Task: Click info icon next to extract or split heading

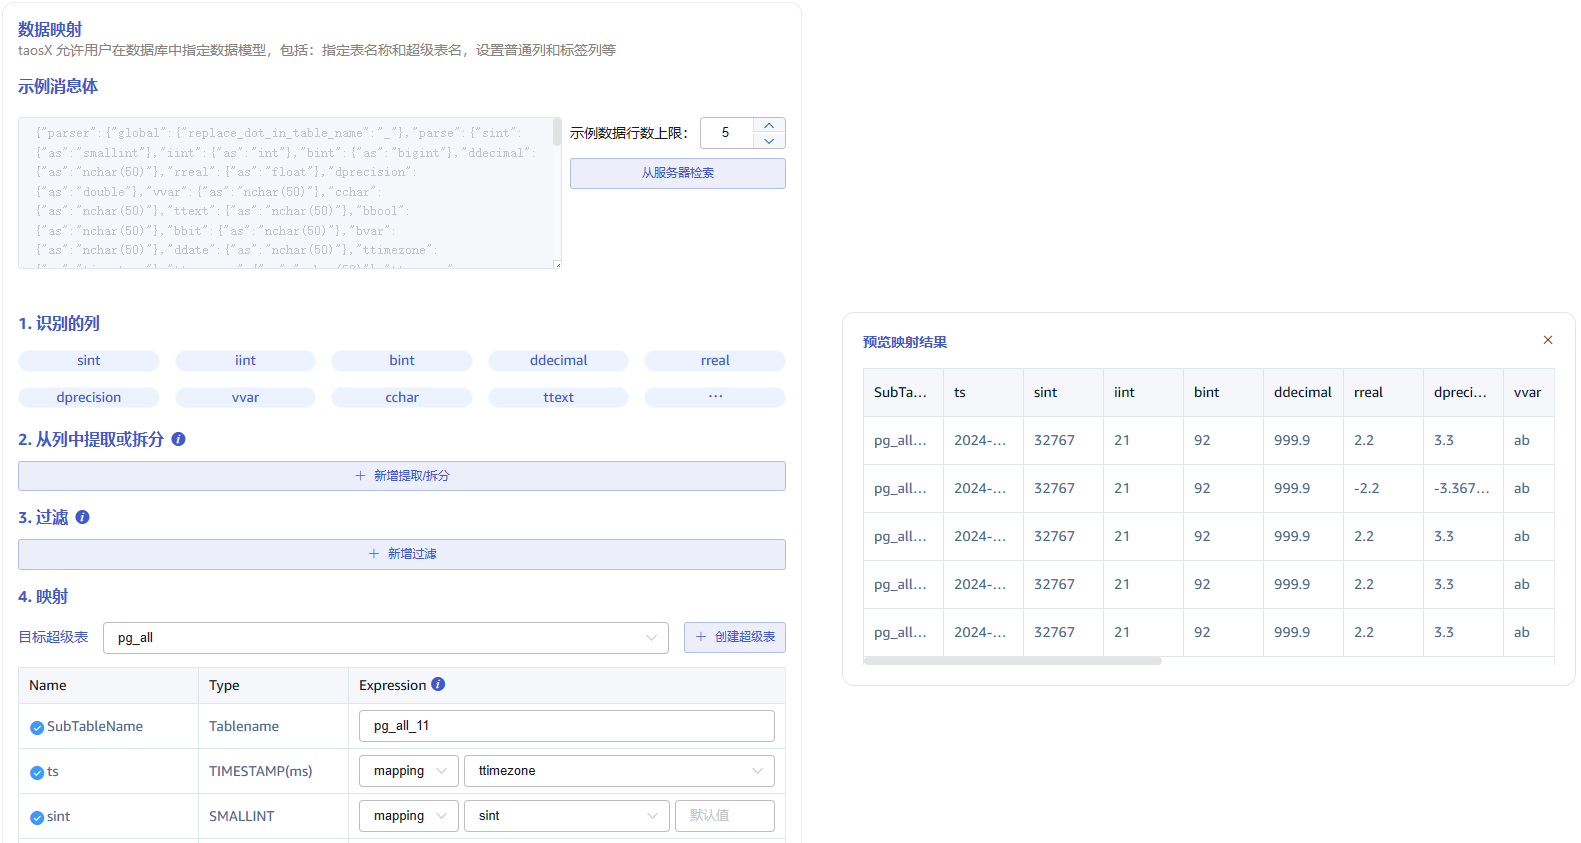Action: point(178,439)
